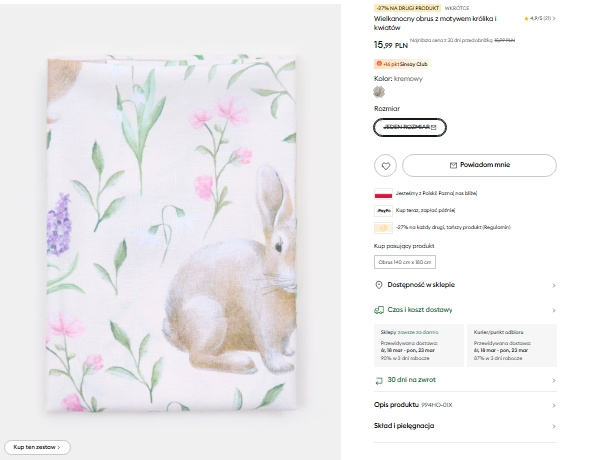Expand Skład i pielęgnacja section

(x=465, y=426)
